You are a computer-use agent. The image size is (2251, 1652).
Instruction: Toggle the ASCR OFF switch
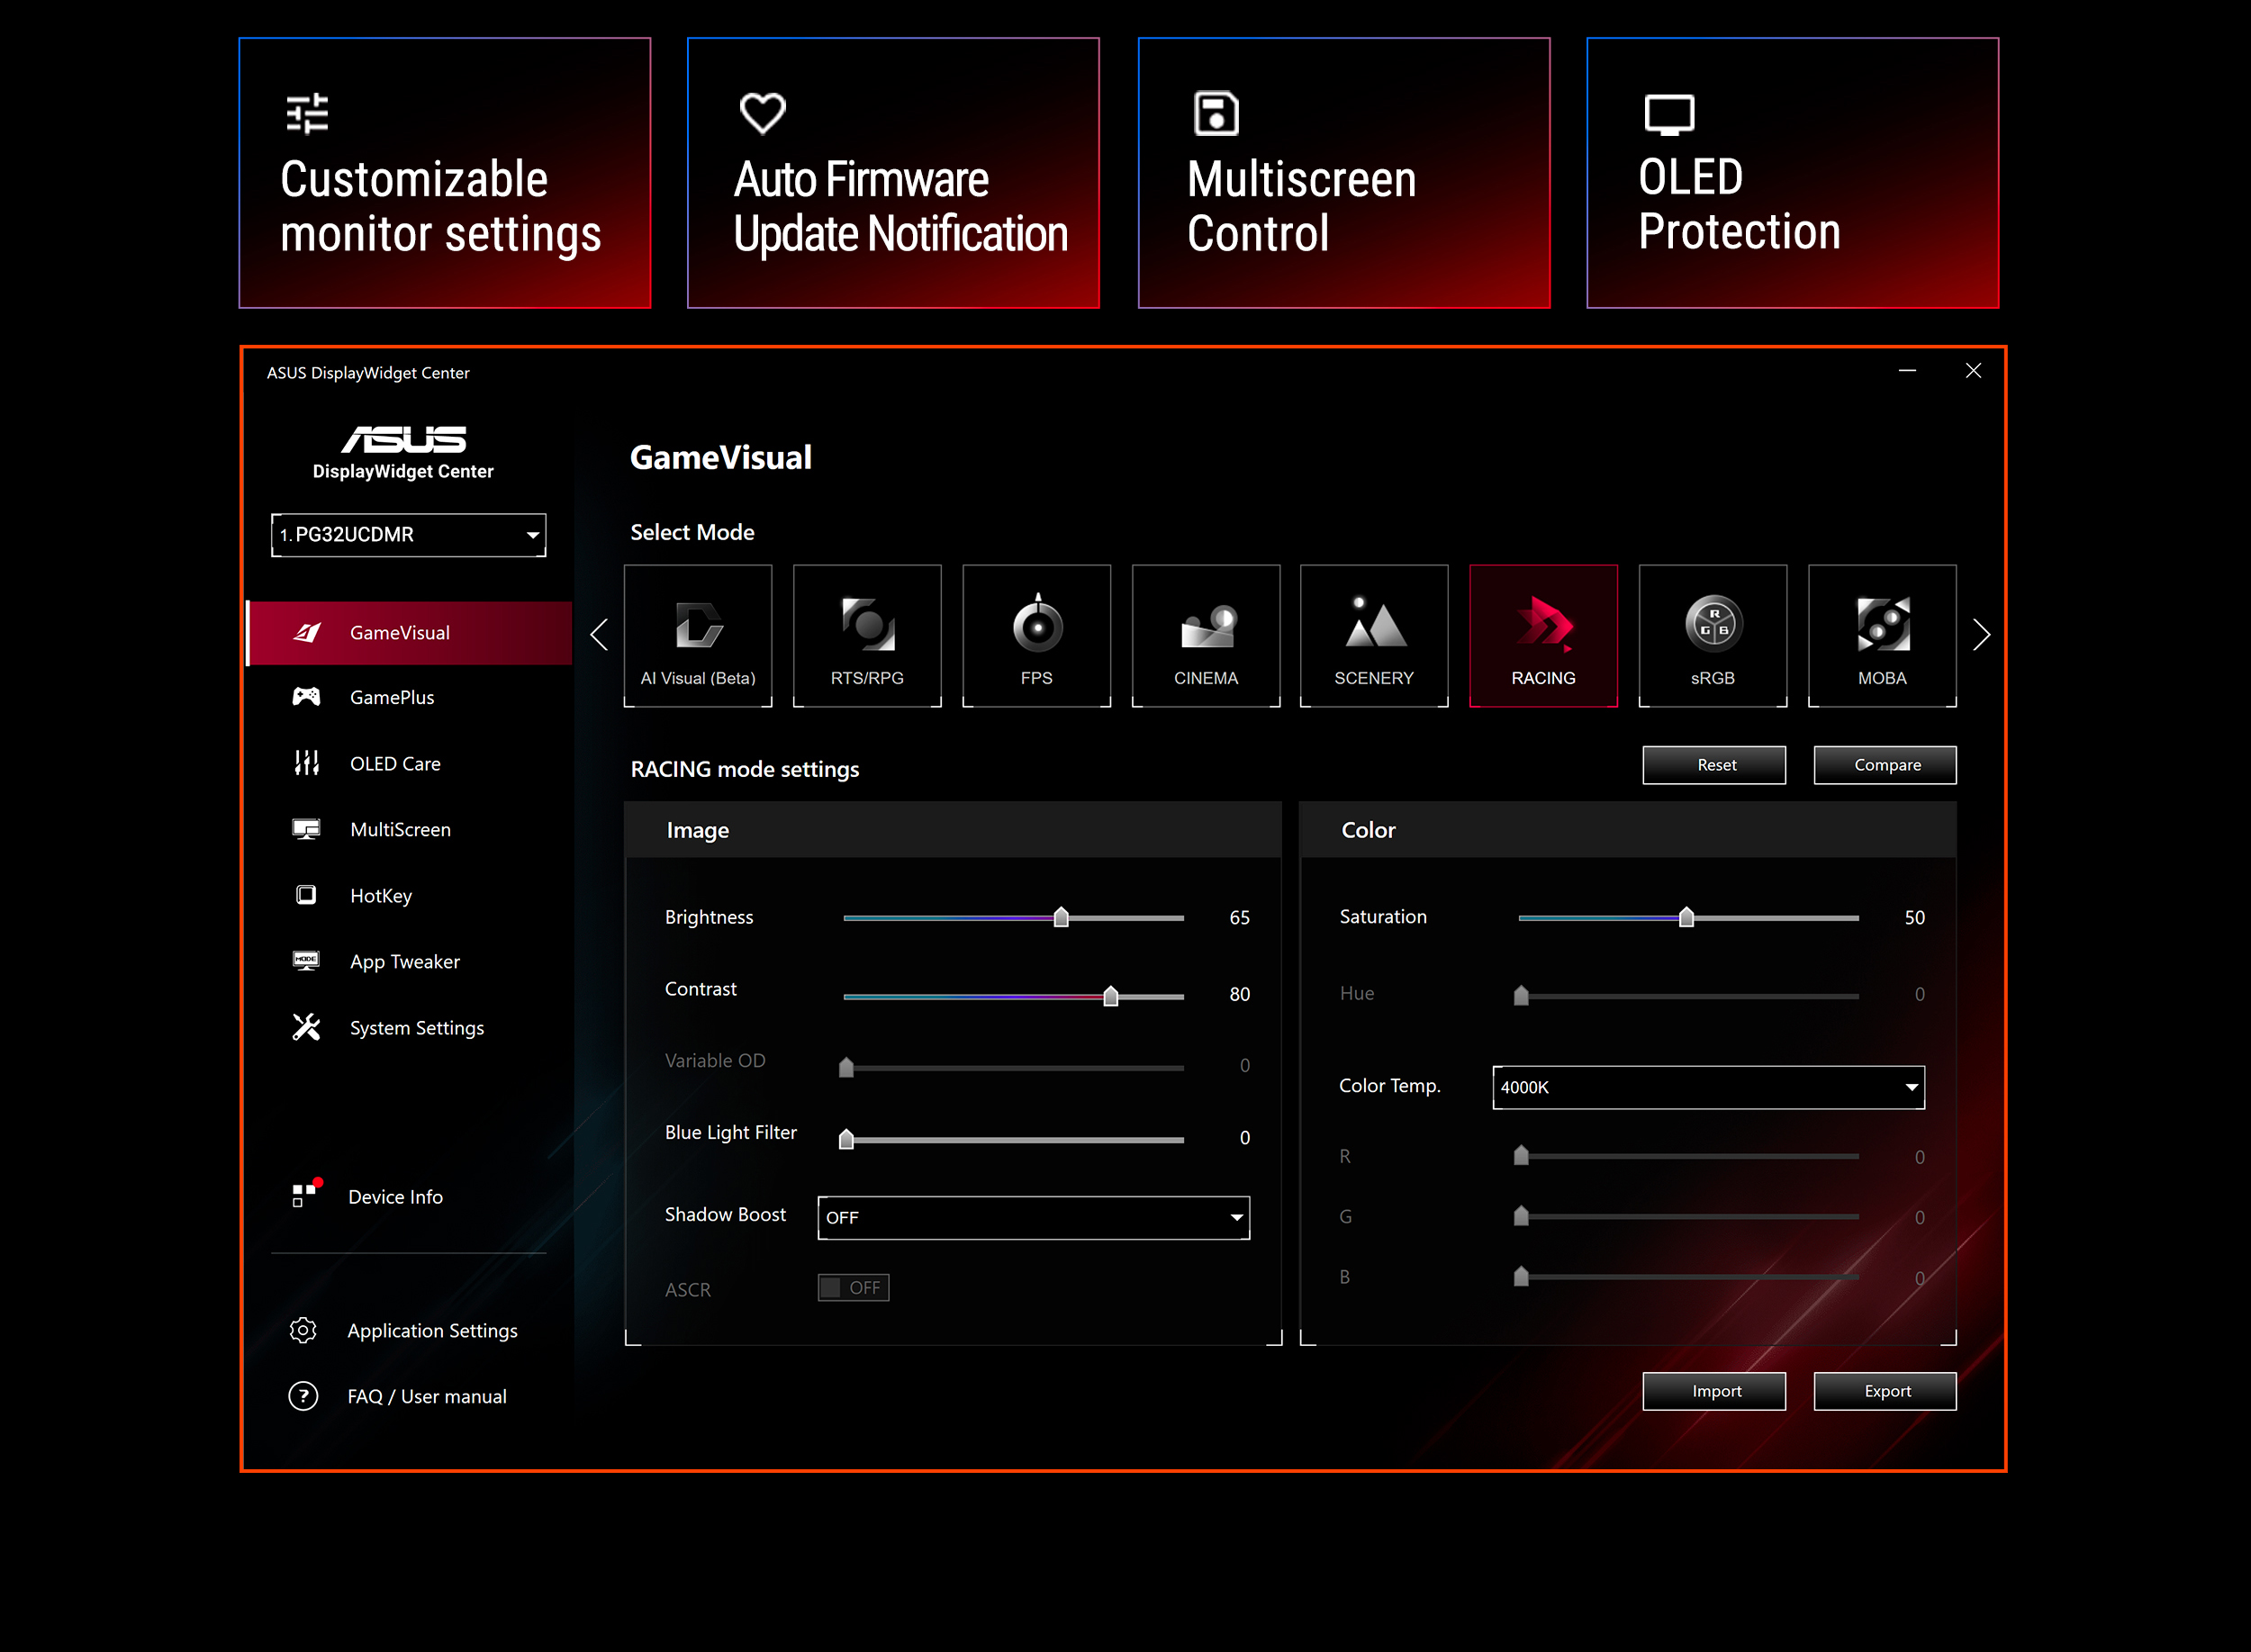tap(853, 1288)
